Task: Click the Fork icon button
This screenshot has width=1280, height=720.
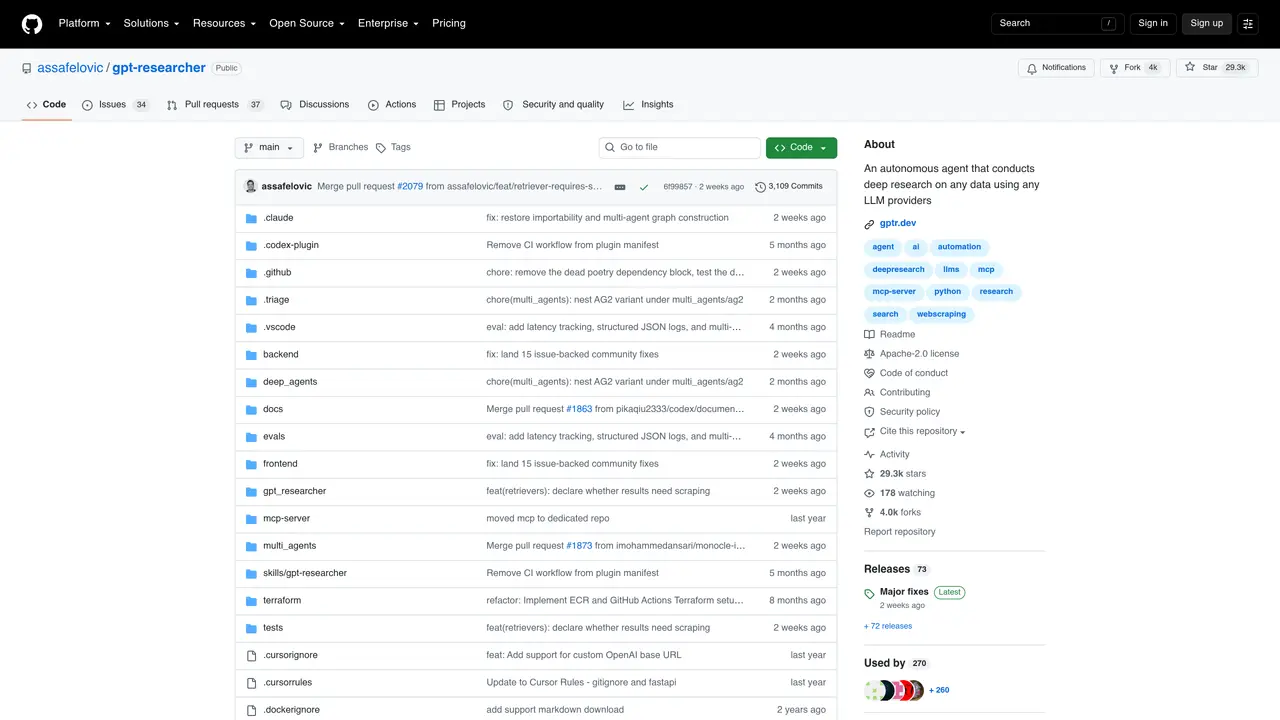Action: coord(1135,68)
